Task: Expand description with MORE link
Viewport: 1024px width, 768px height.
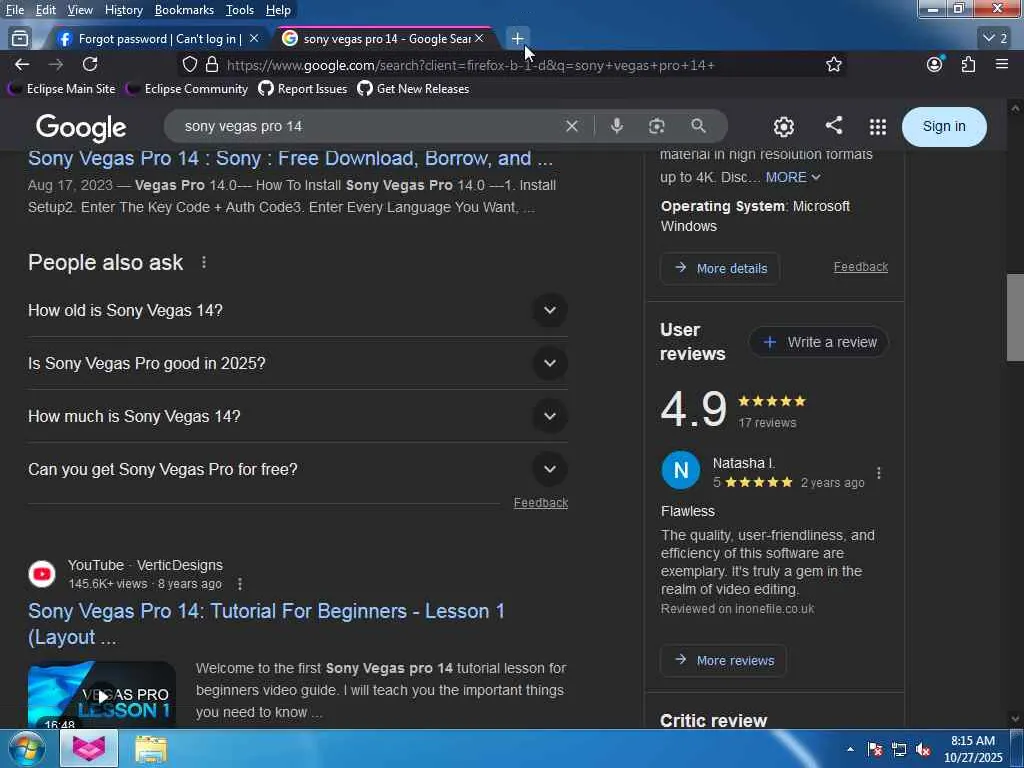Action: [x=793, y=177]
